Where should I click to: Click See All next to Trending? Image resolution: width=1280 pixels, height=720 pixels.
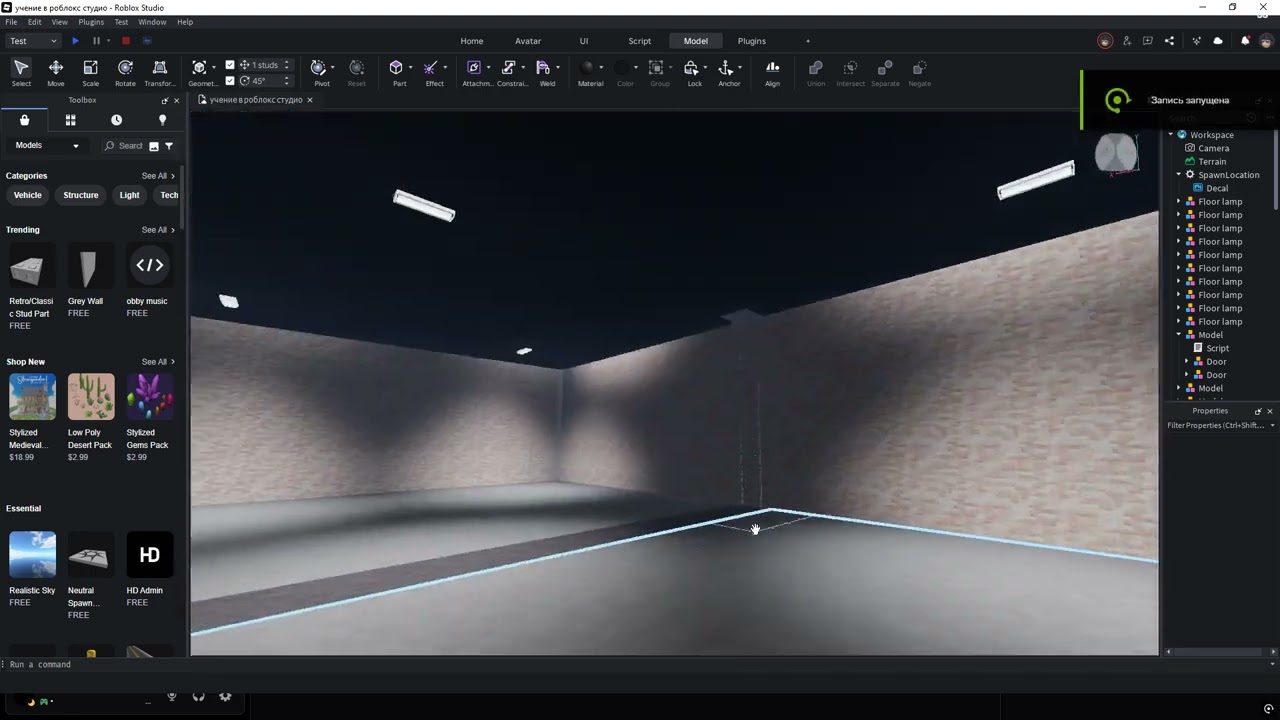point(158,230)
